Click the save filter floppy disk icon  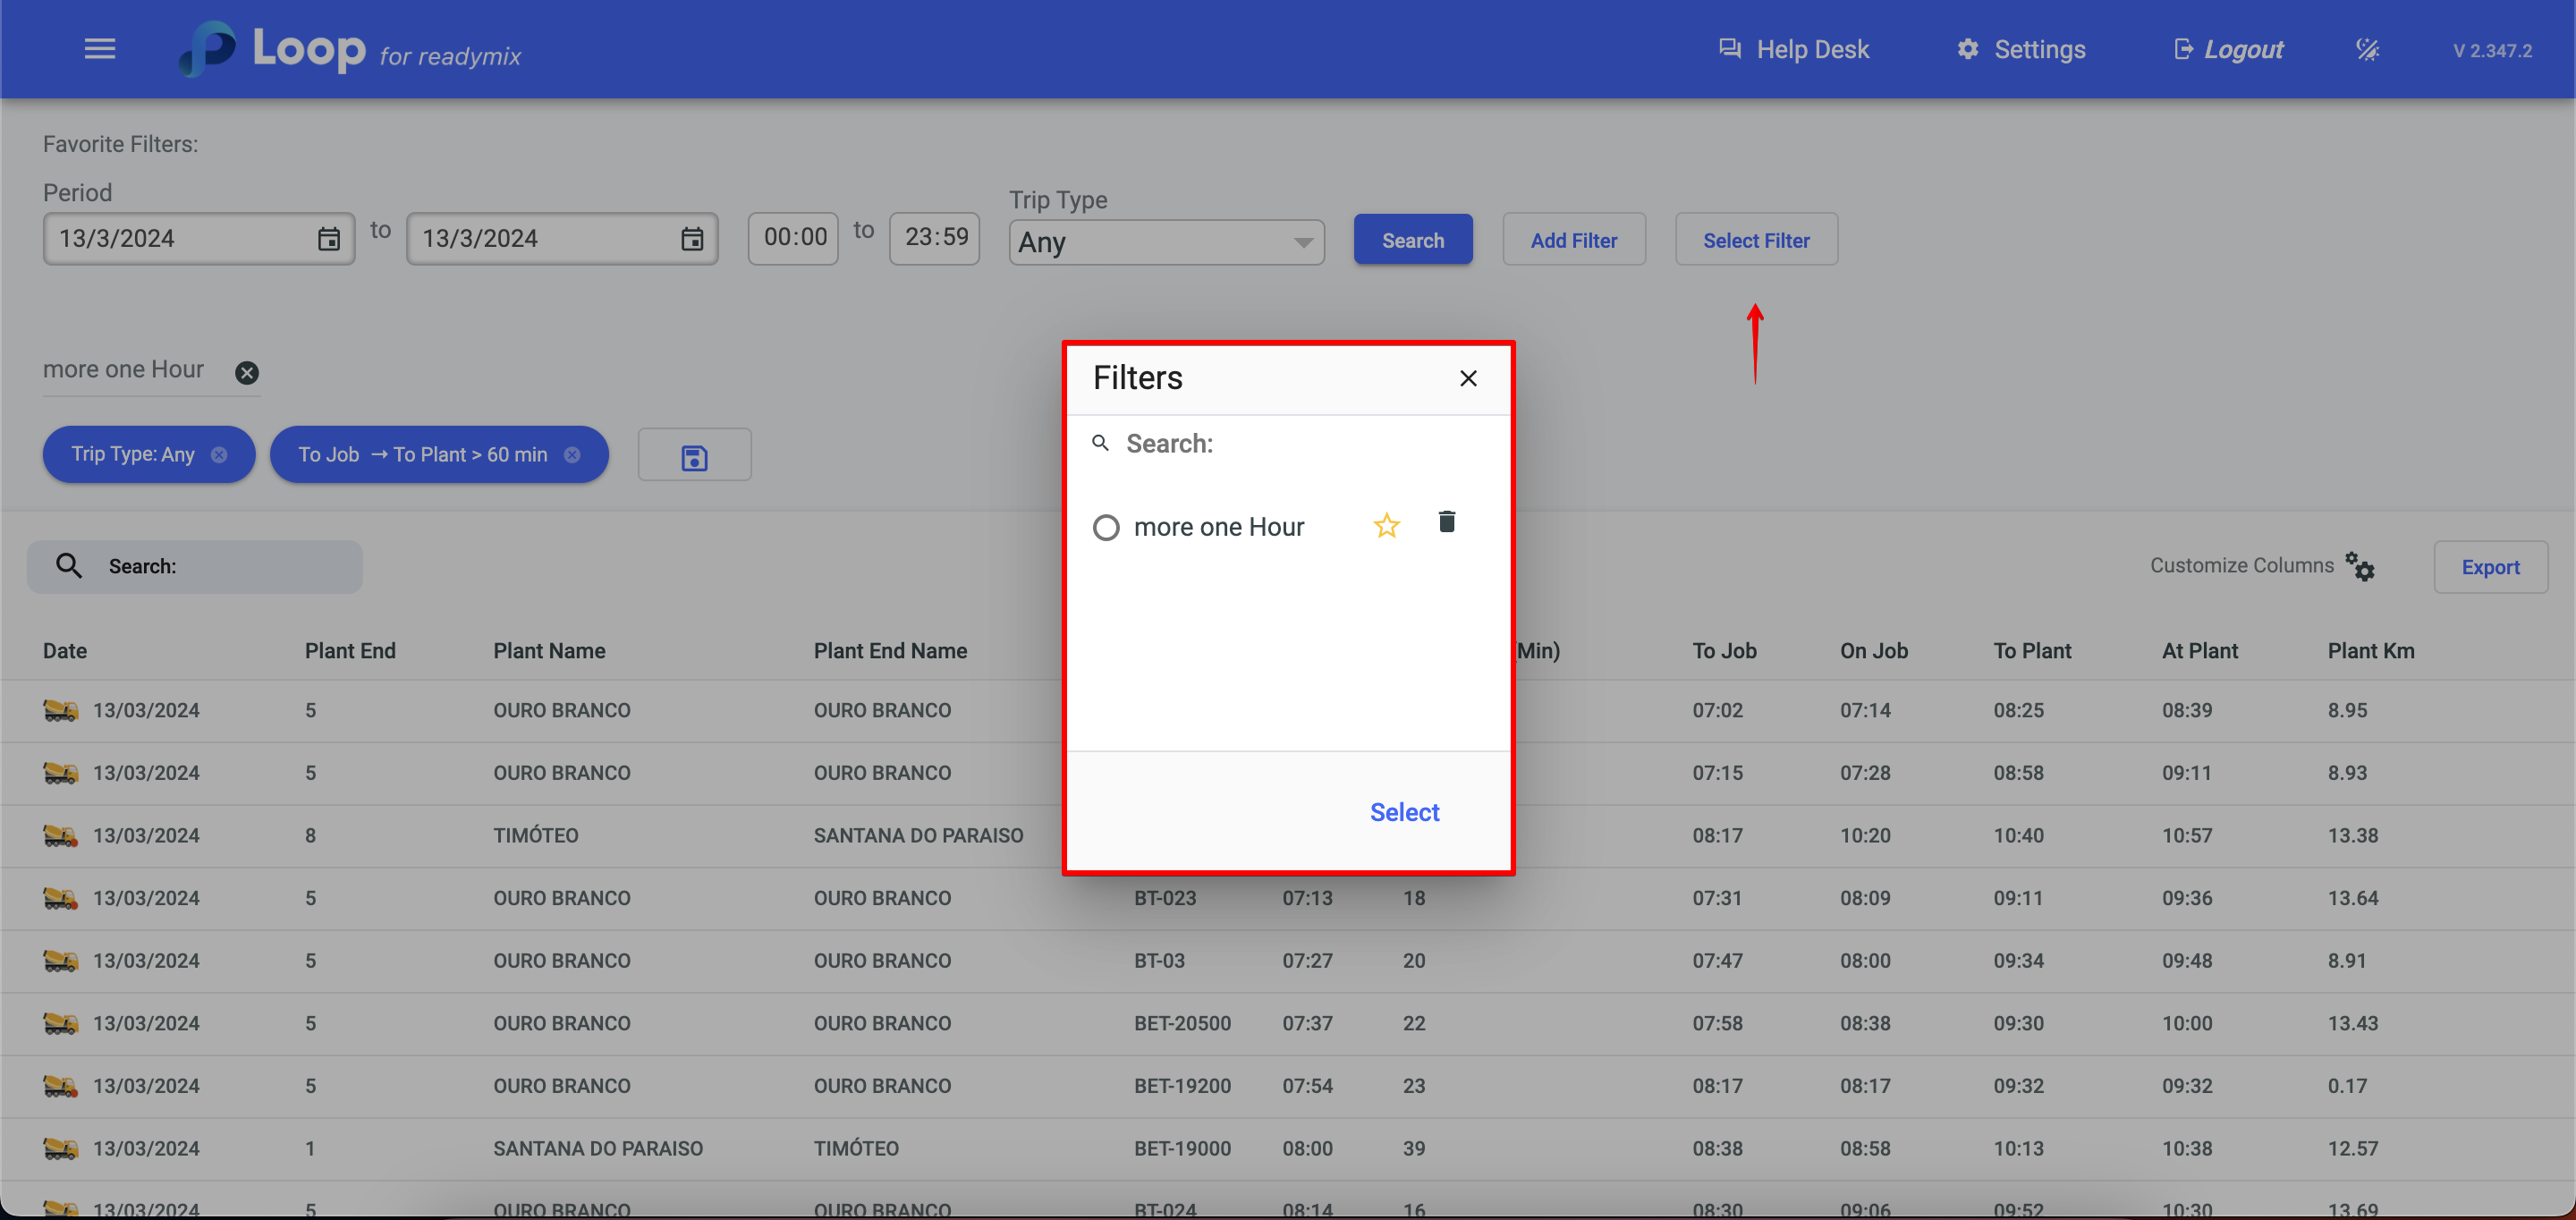coord(694,456)
